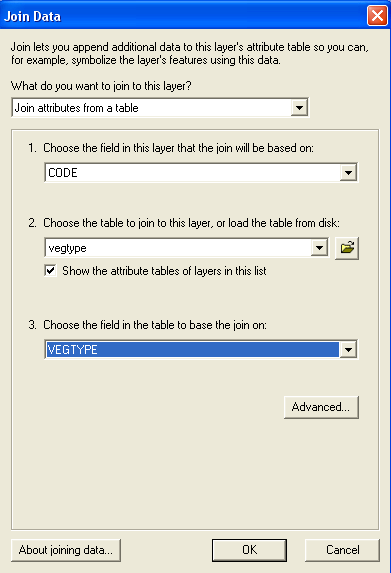The height and width of the screenshot is (573, 391).
Task: Open the folder browse icon to load table
Action: click(347, 248)
